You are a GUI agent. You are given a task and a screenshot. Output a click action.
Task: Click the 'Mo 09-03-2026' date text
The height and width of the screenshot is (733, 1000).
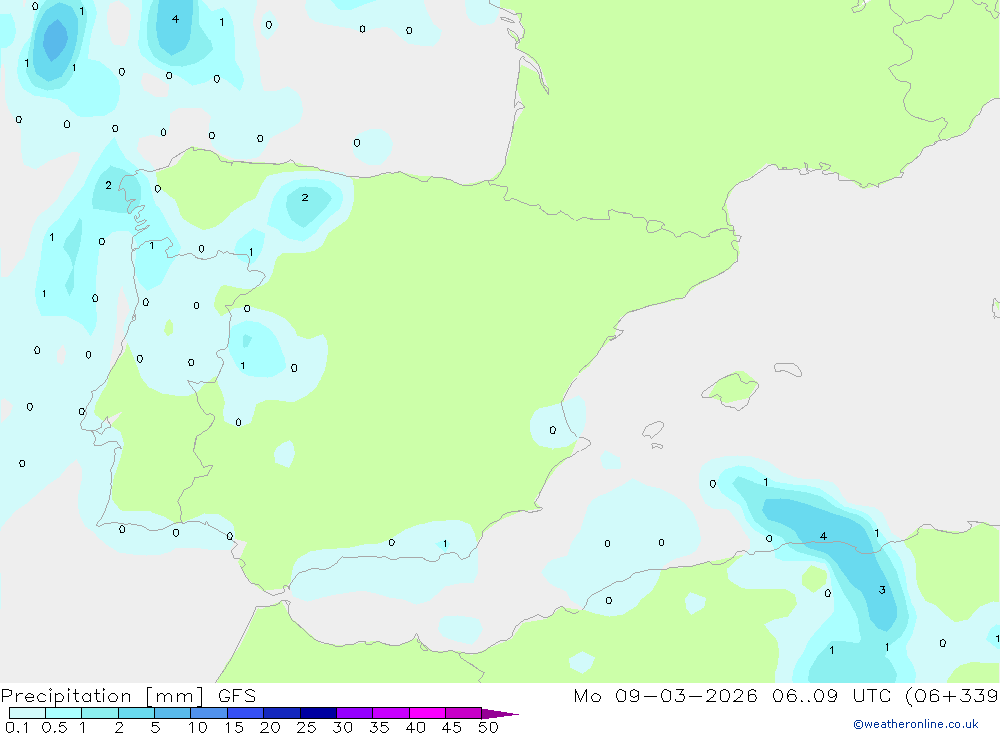point(665,695)
